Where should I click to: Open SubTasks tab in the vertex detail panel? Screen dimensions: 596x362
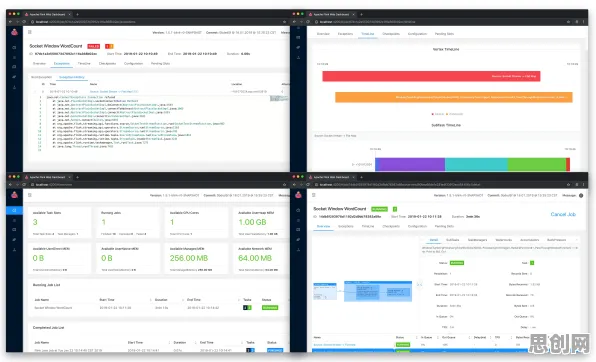tap(452, 240)
